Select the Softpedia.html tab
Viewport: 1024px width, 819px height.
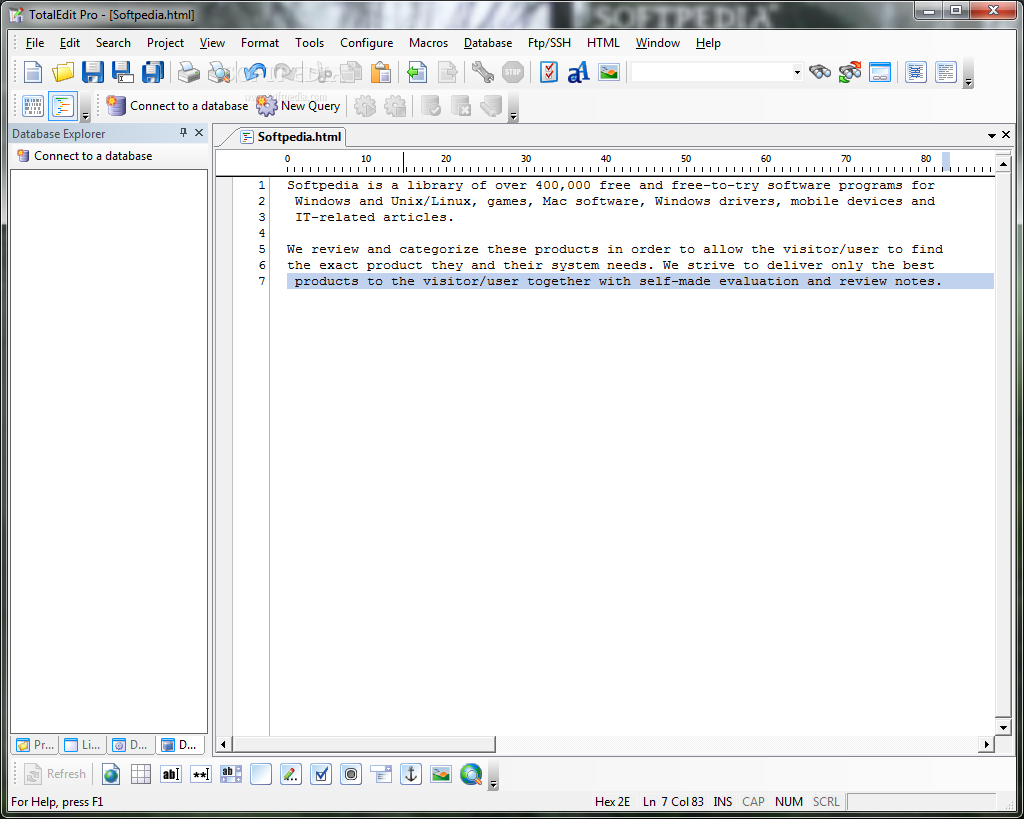(x=291, y=136)
